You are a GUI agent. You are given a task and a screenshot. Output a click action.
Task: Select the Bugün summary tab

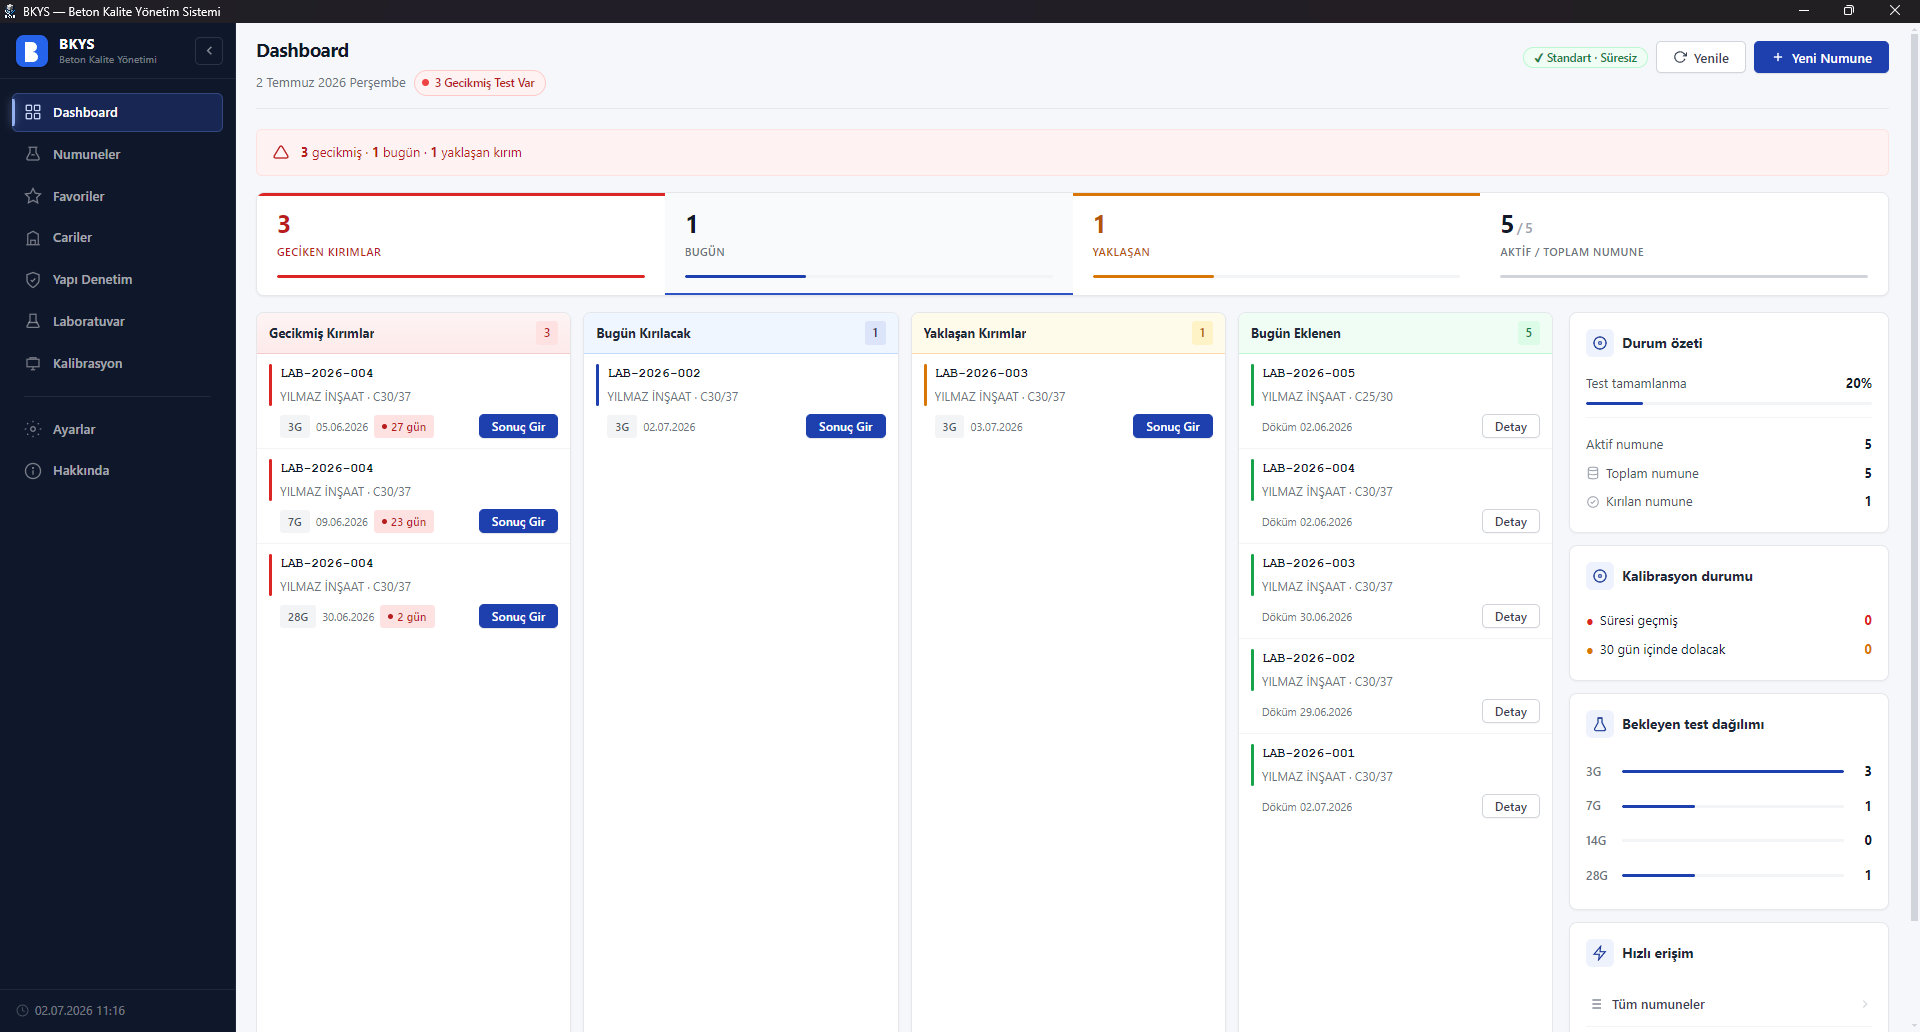click(x=869, y=244)
